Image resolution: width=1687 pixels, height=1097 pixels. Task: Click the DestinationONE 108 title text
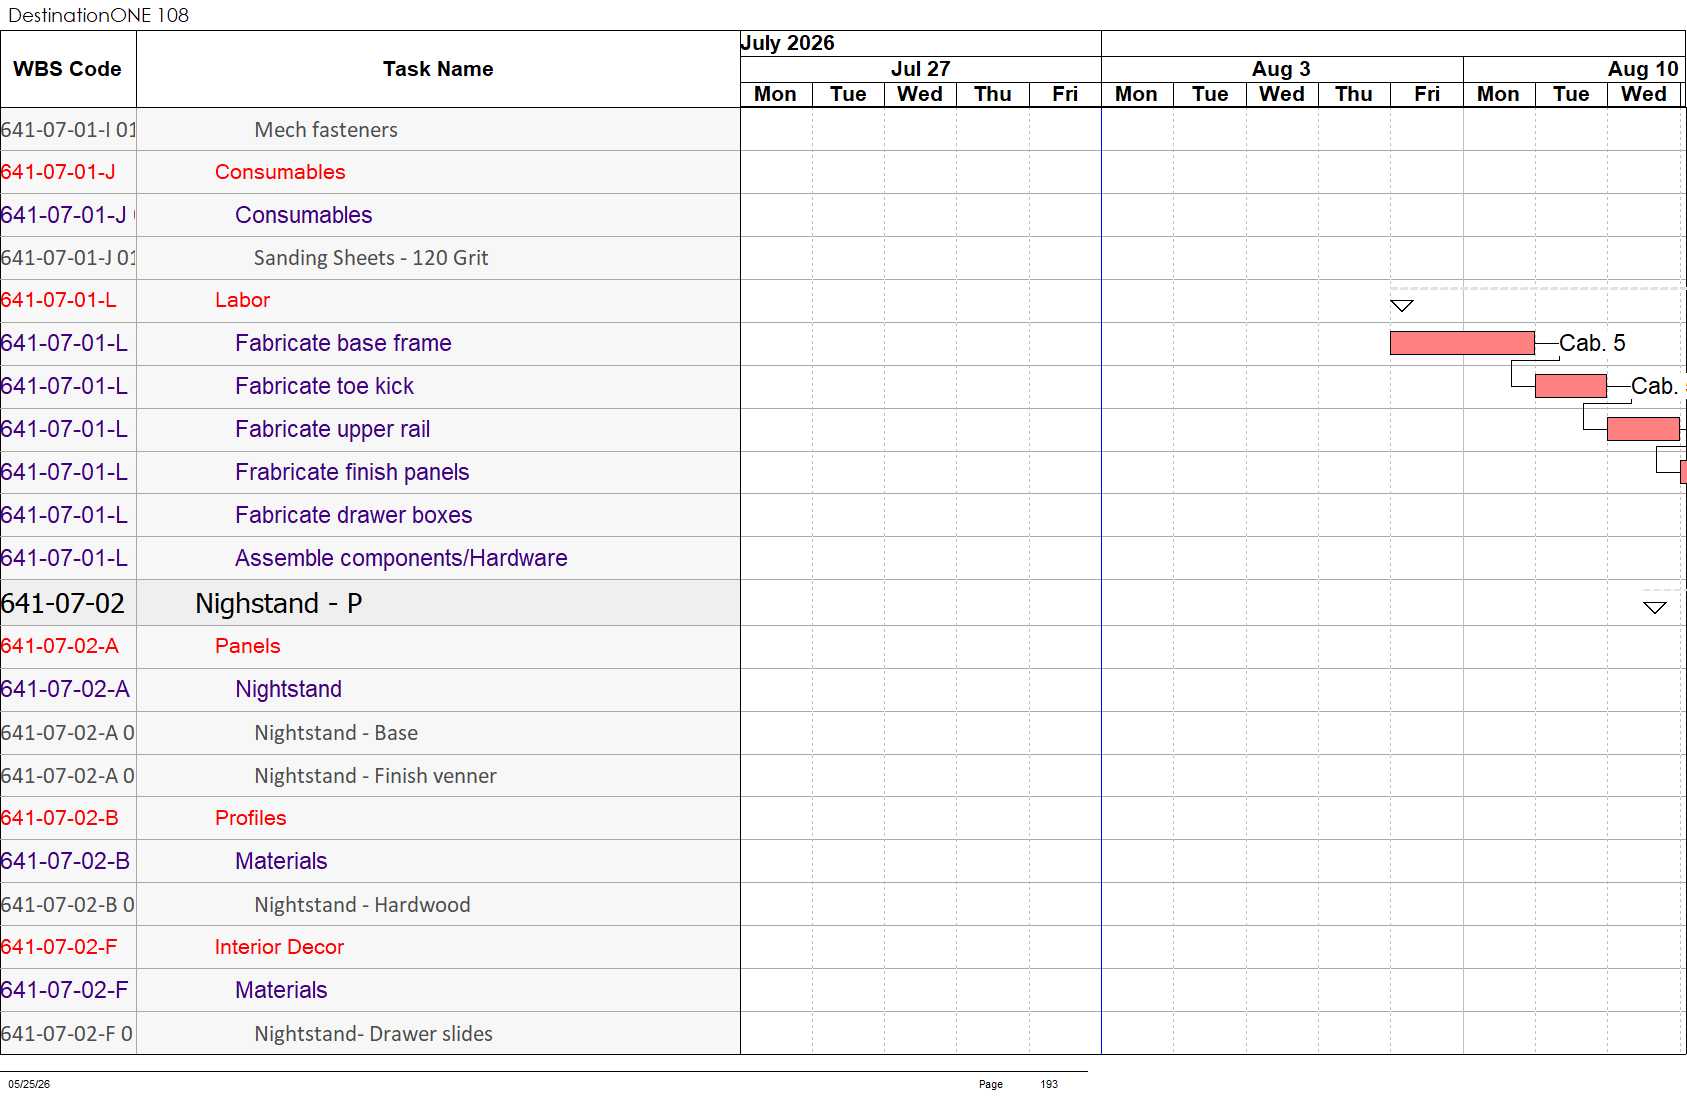[x=98, y=15]
